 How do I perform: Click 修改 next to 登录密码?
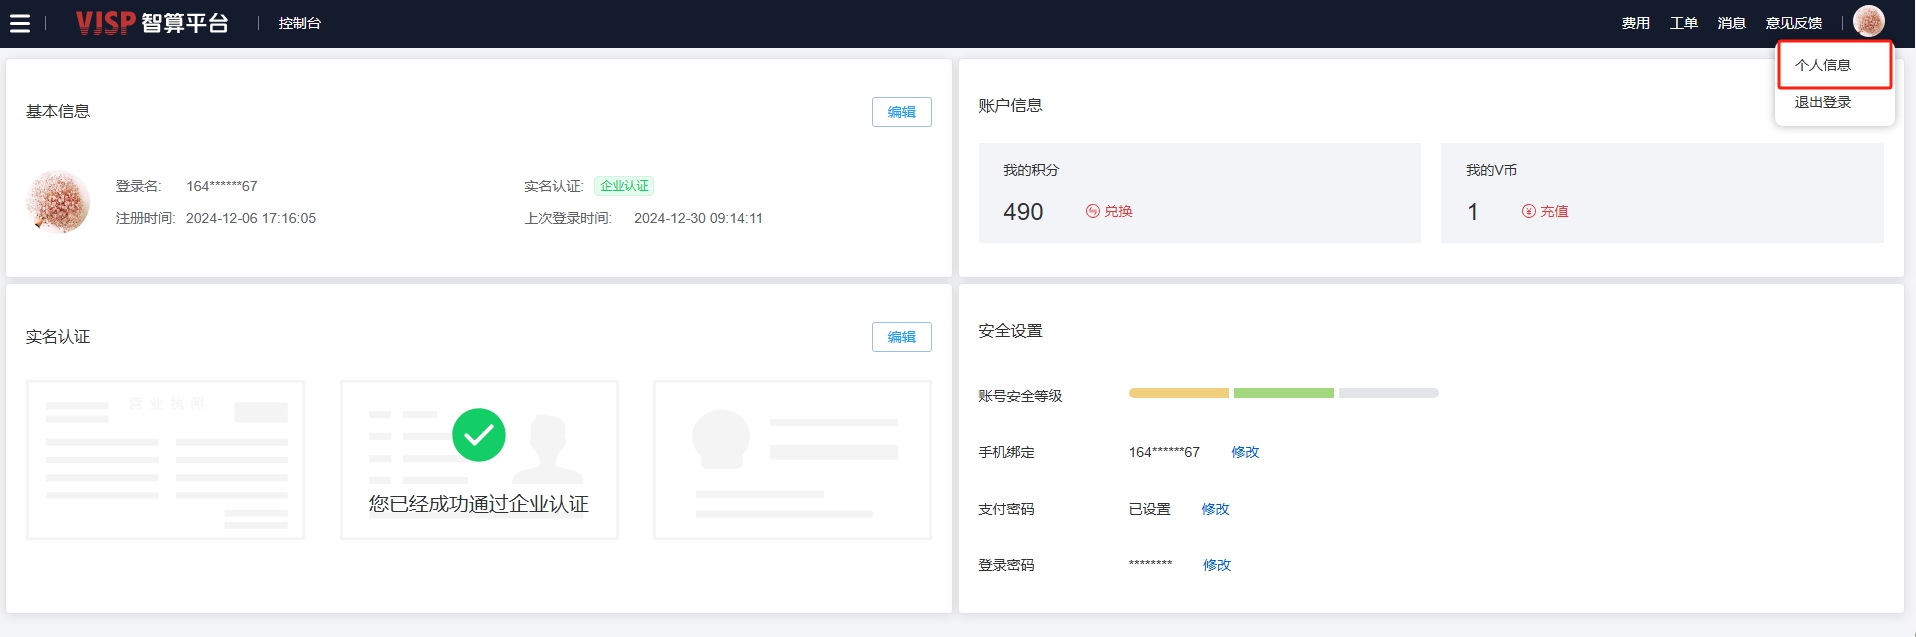[x=1217, y=565]
